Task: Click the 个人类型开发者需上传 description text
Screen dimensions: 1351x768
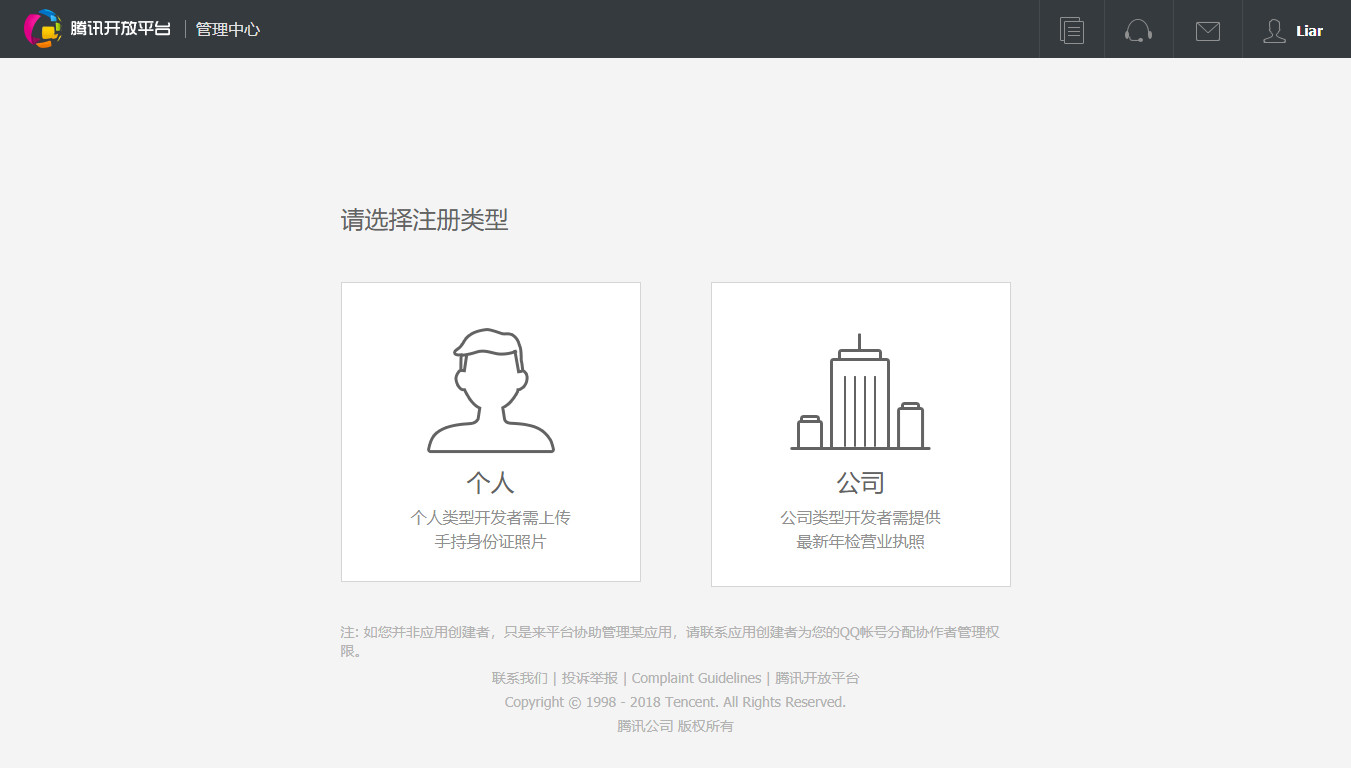Action: tap(490, 517)
